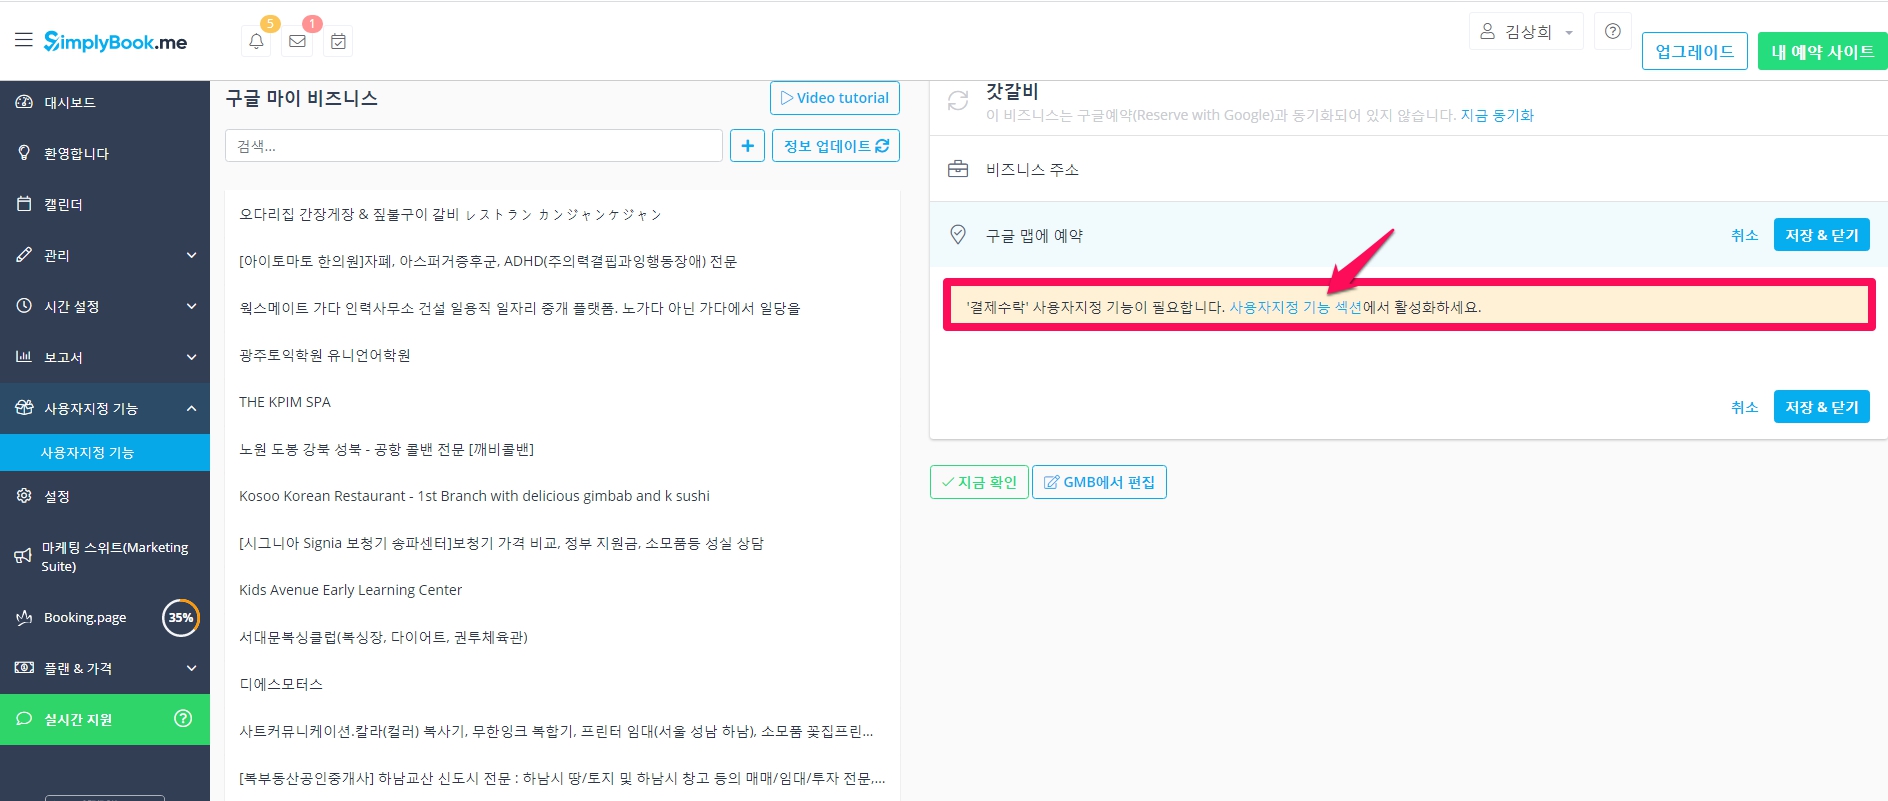Click the Booking.page 35% progress indicator
1888x801 pixels.
180,618
